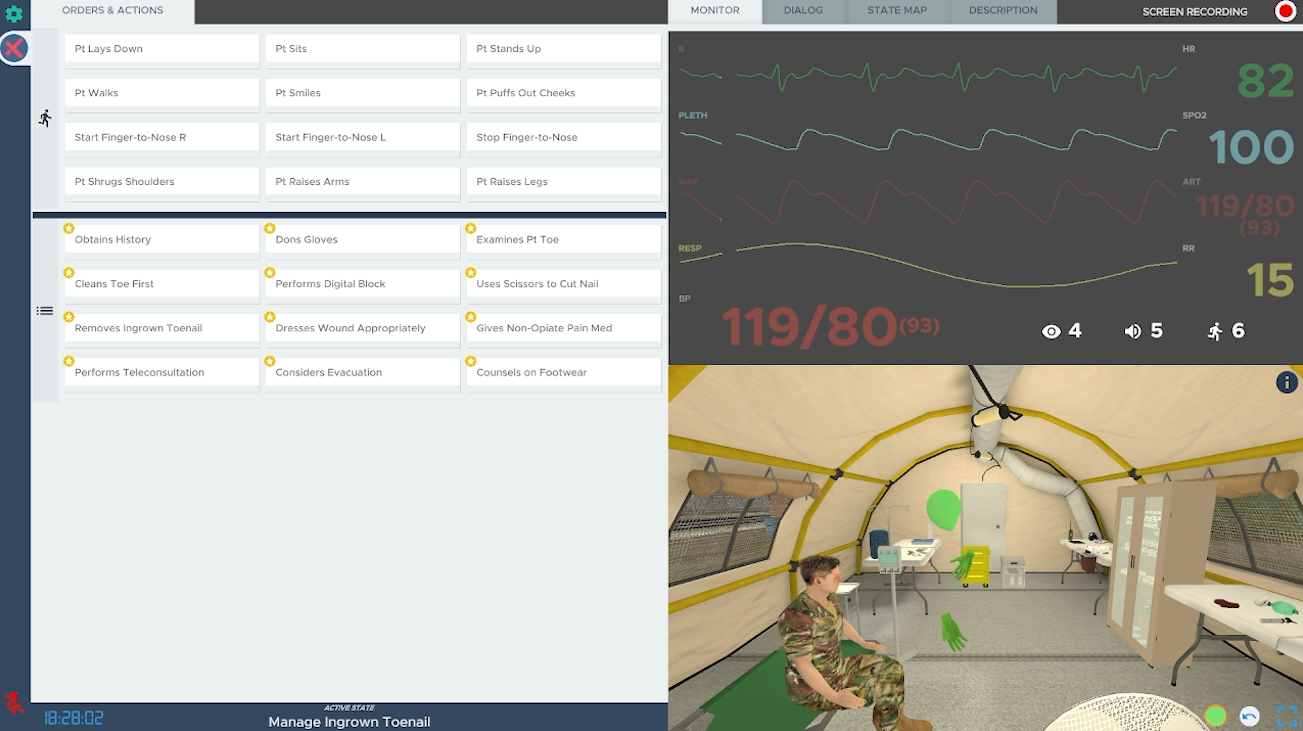Switch to the Dialog tab
This screenshot has width=1303, height=731.
803,11
